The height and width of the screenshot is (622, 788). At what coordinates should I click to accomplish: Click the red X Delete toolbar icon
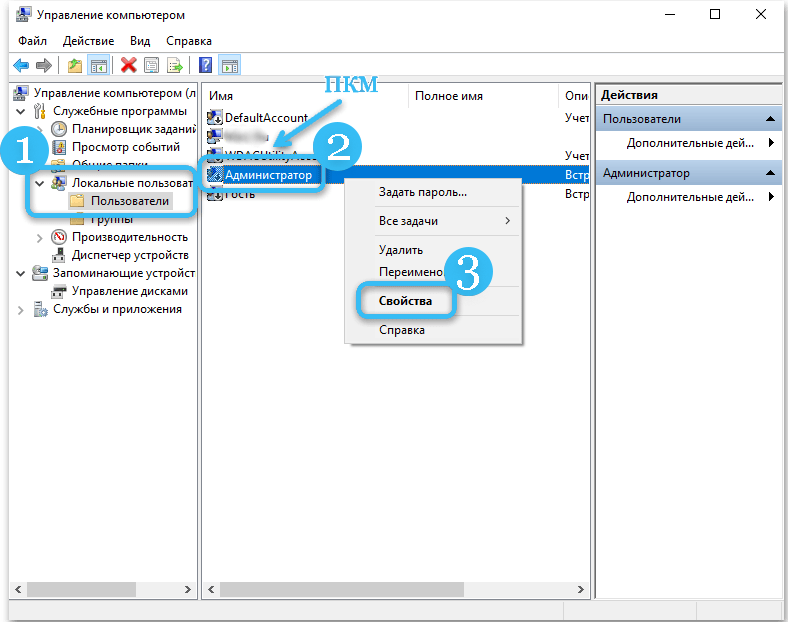click(x=128, y=66)
